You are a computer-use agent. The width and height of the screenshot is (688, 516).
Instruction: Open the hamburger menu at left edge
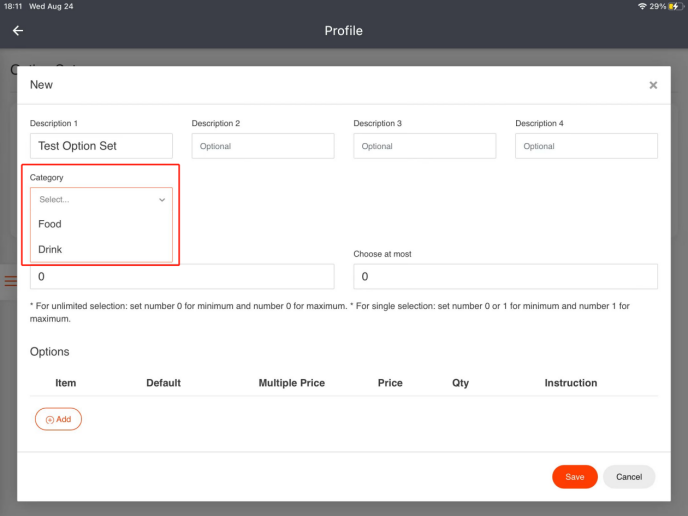(x=10, y=281)
